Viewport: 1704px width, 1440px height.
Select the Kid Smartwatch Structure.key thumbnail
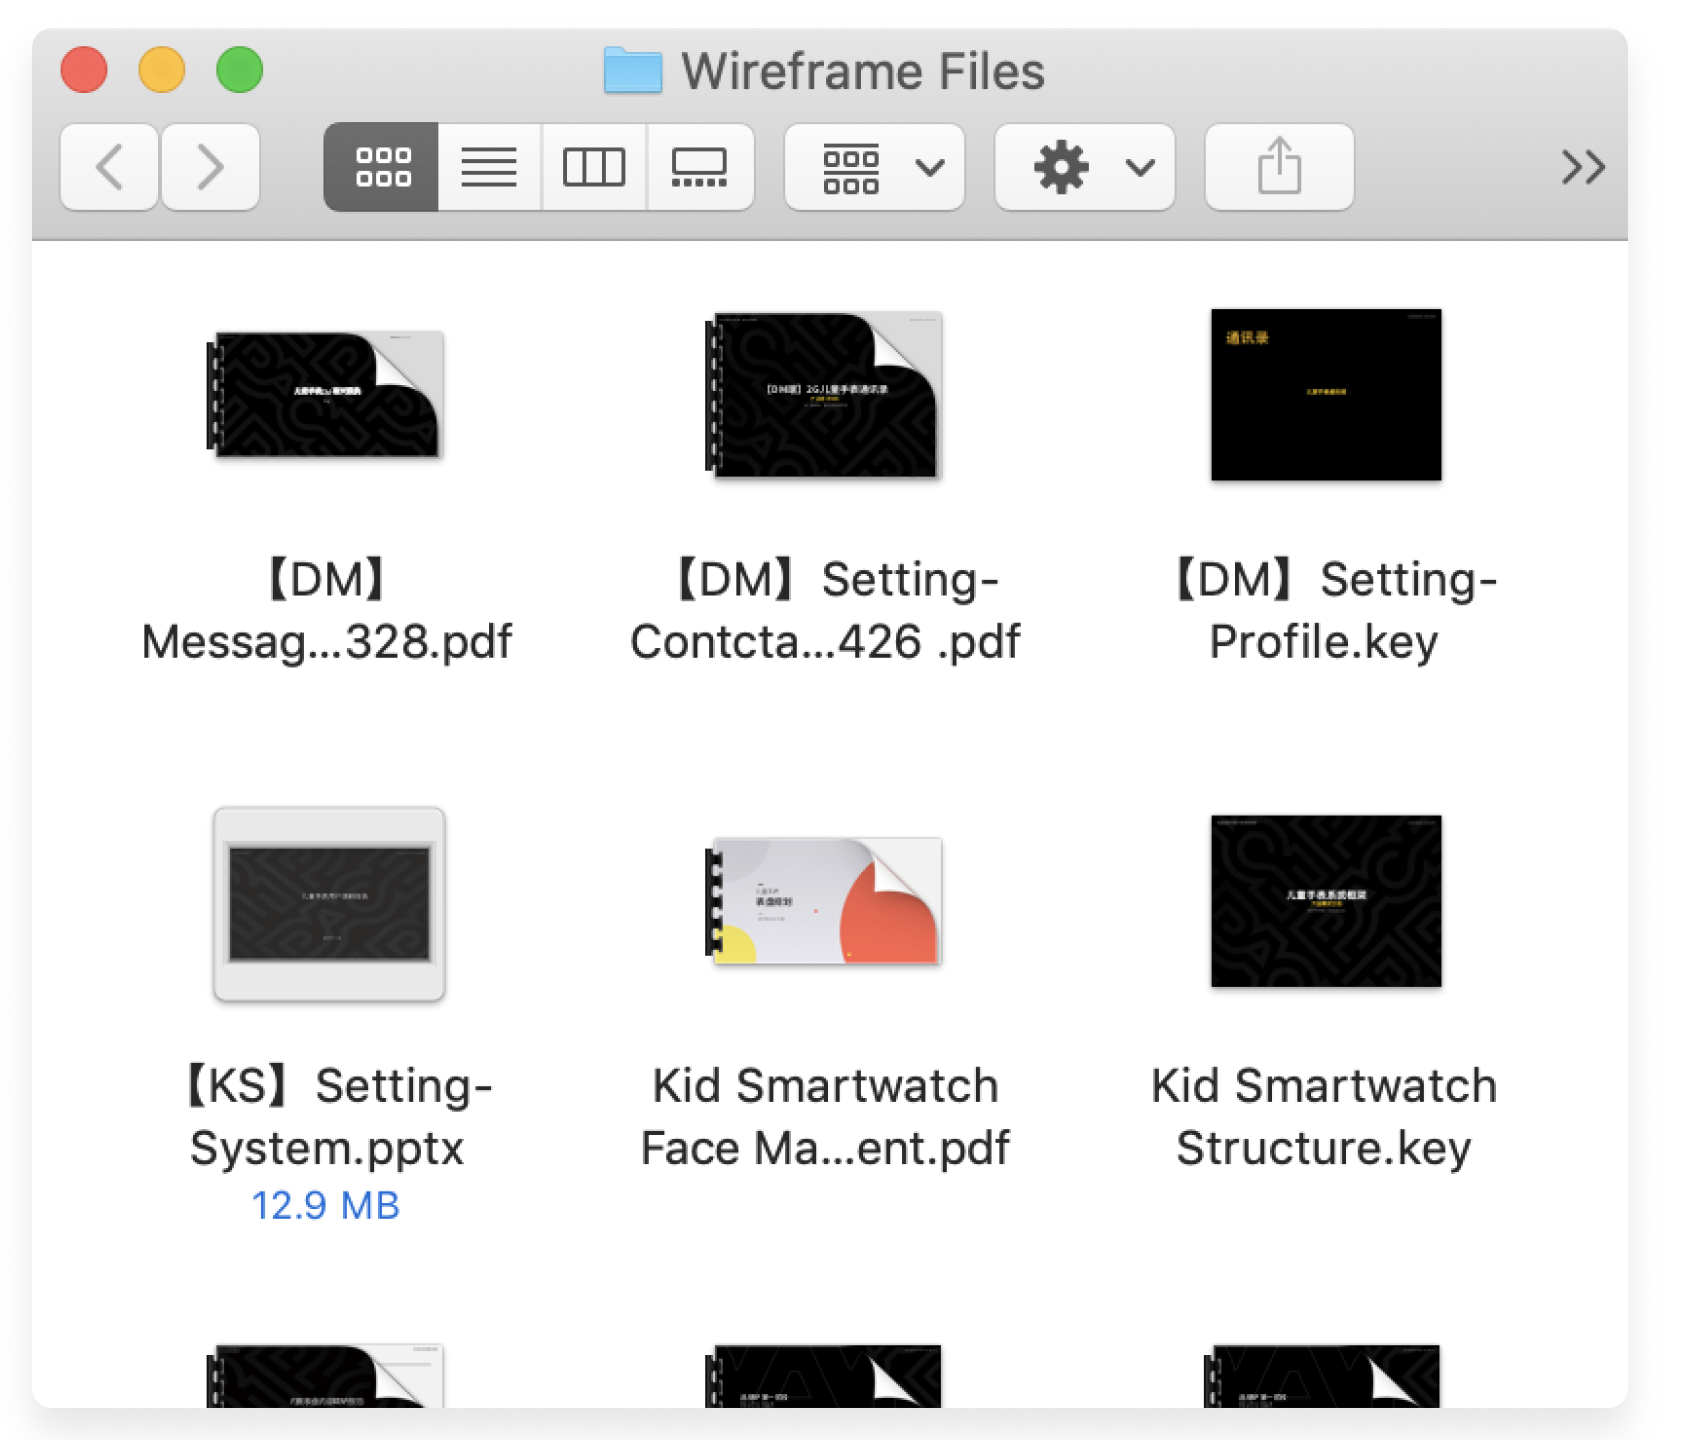(1326, 901)
